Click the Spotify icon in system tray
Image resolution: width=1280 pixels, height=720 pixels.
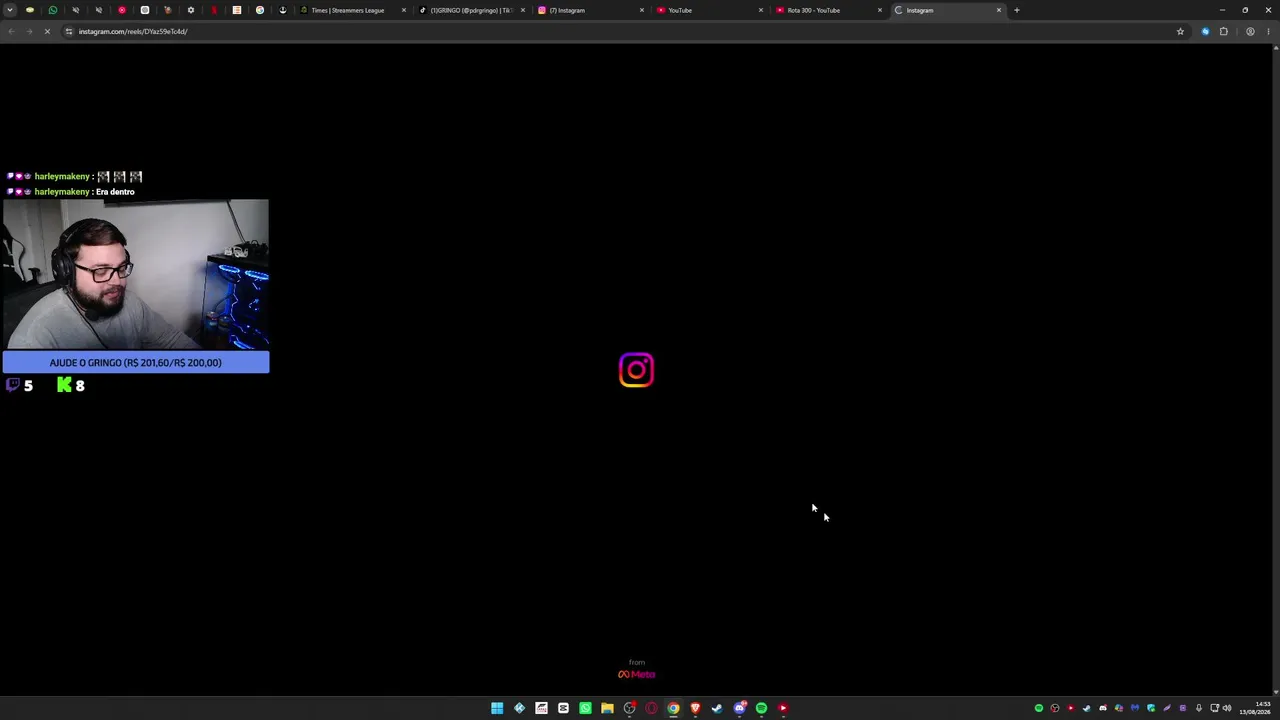(x=1039, y=708)
